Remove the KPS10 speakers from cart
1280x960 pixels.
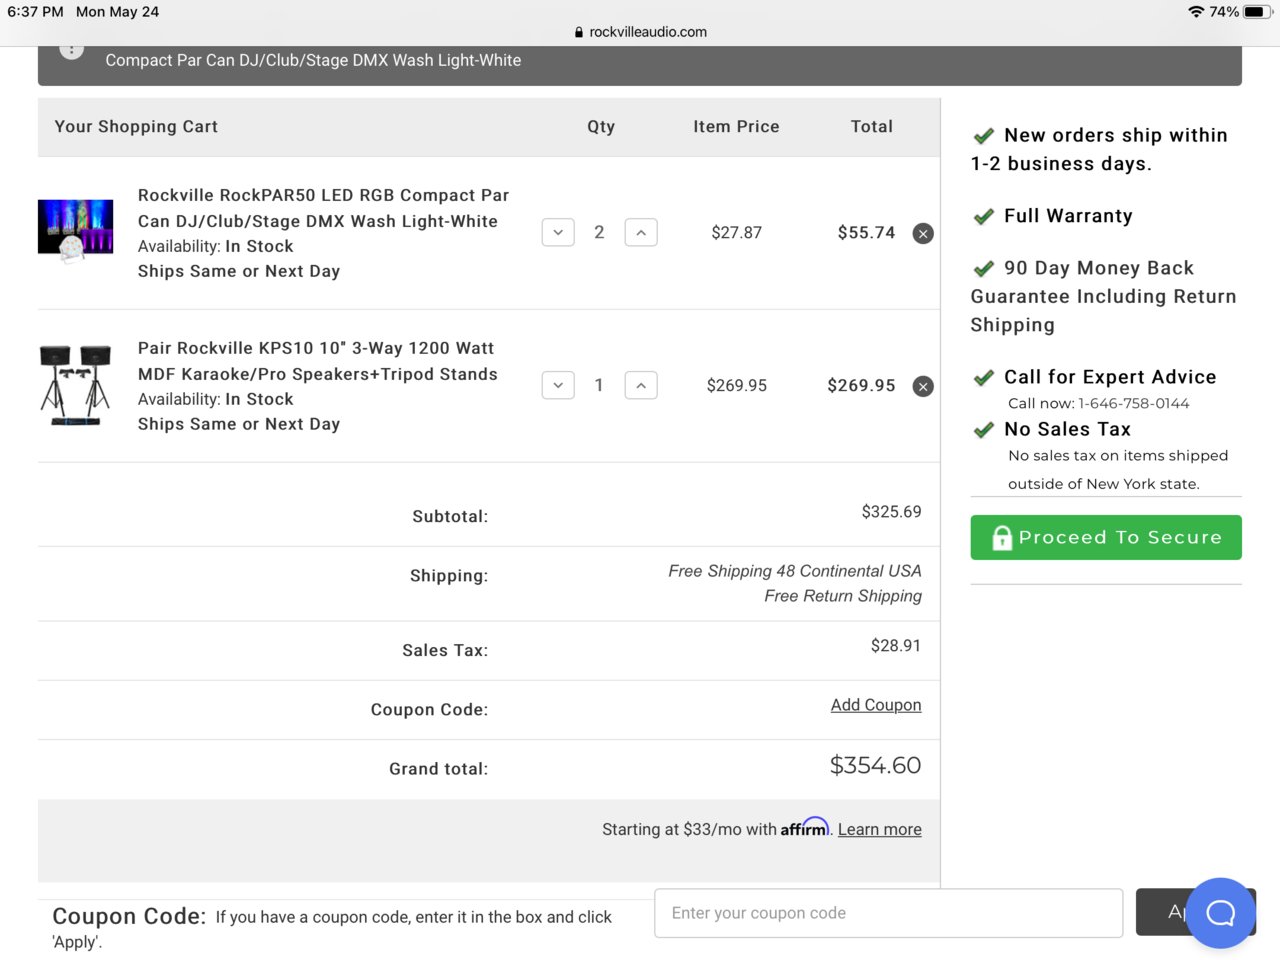(x=923, y=386)
